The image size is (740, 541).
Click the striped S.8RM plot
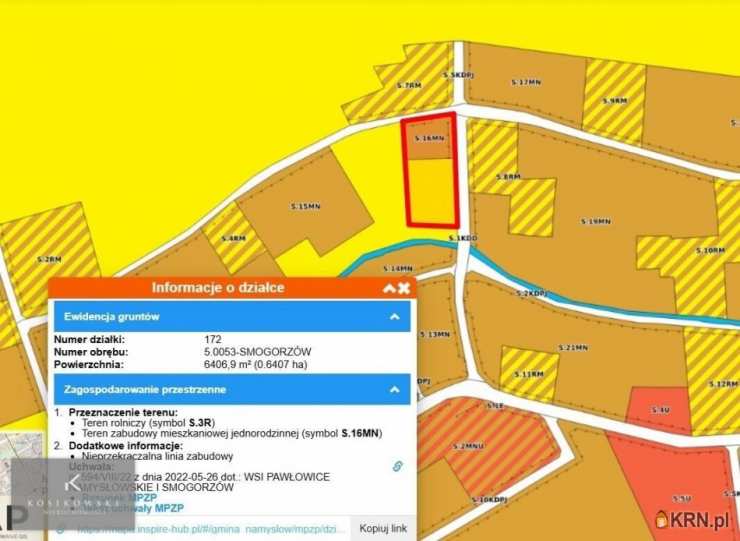[x=508, y=177]
